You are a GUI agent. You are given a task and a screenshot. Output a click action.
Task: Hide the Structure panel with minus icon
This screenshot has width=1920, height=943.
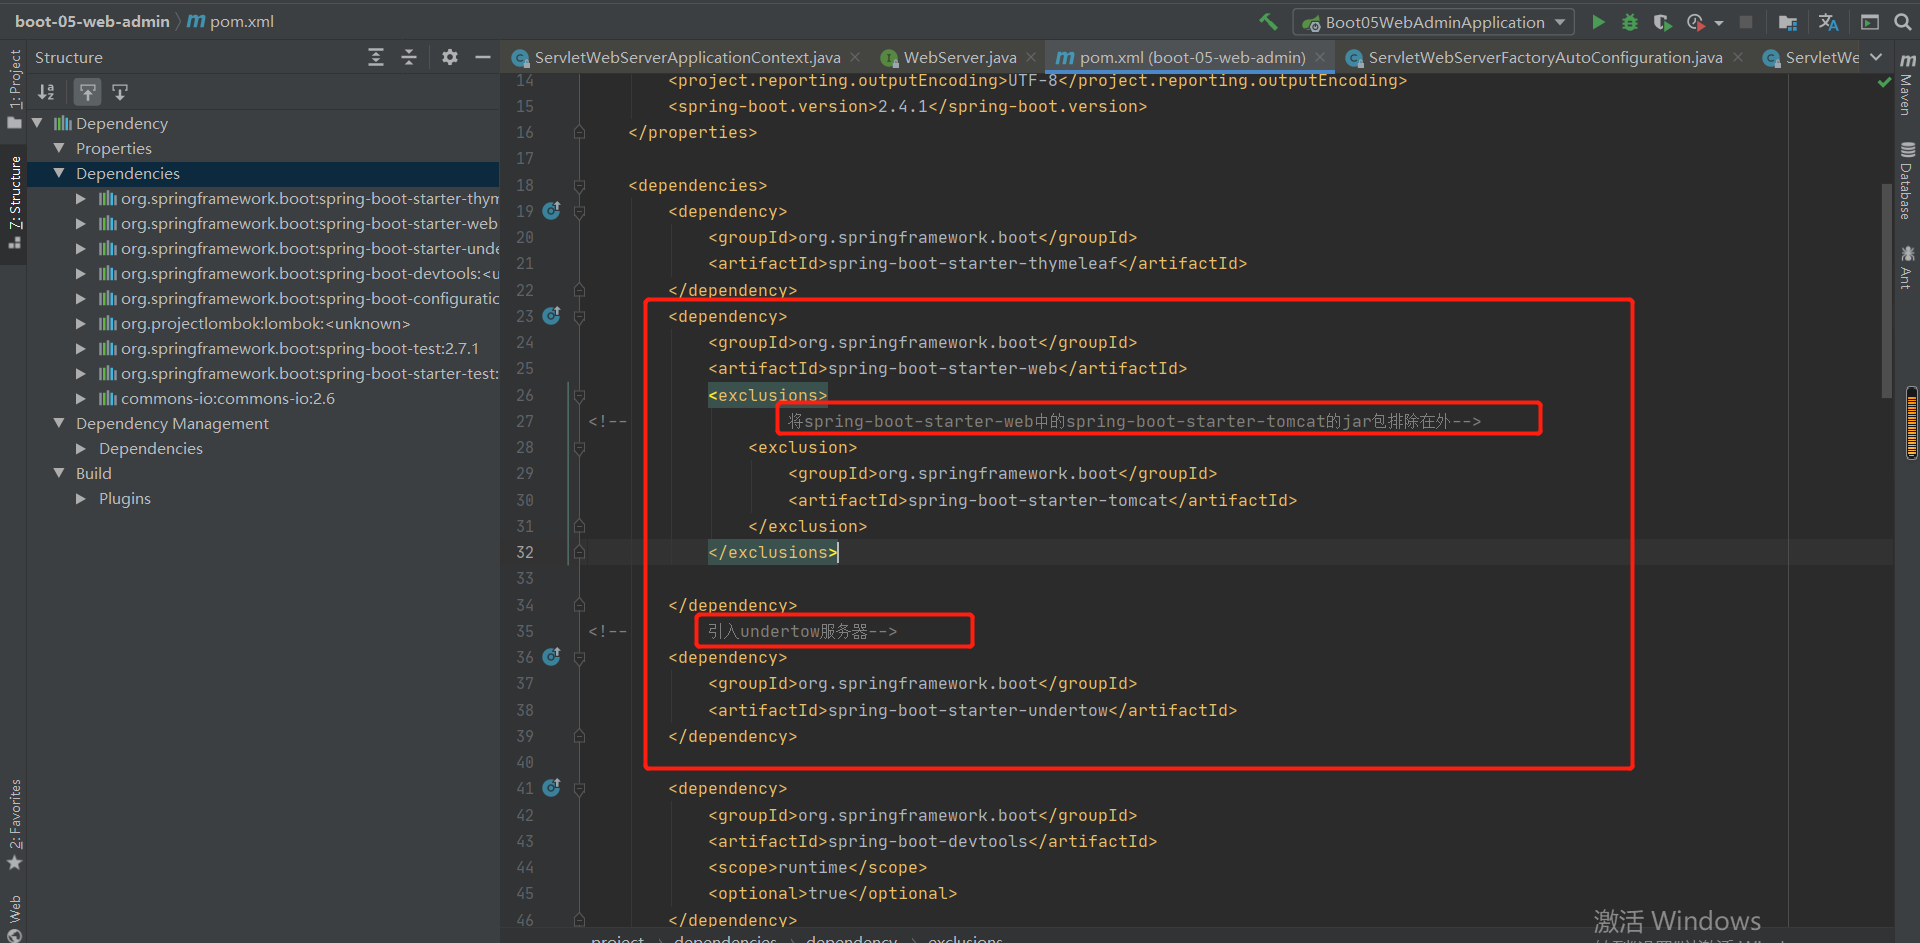(x=483, y=57)
